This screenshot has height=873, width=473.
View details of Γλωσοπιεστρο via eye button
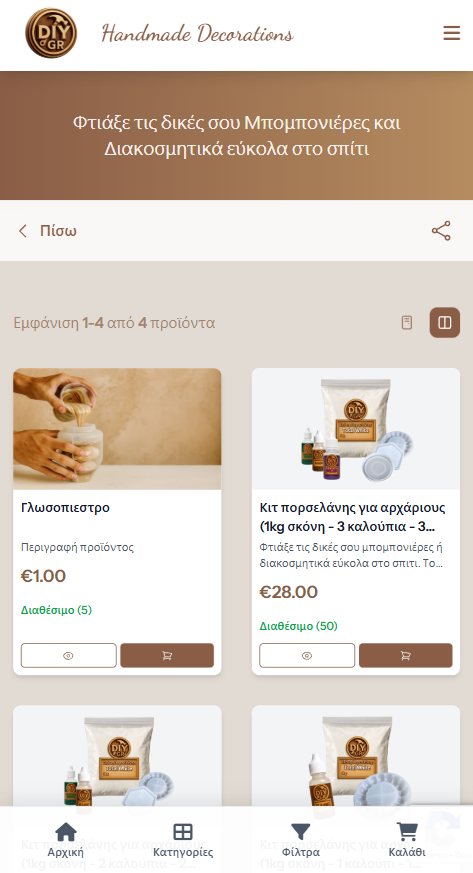(68, 655)
